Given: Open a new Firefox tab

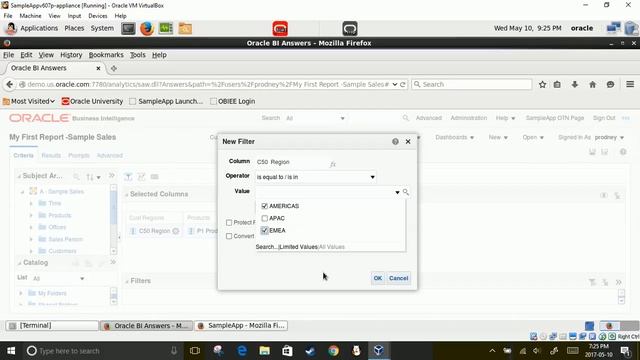Looking at the screenshot, I should 113,69.
